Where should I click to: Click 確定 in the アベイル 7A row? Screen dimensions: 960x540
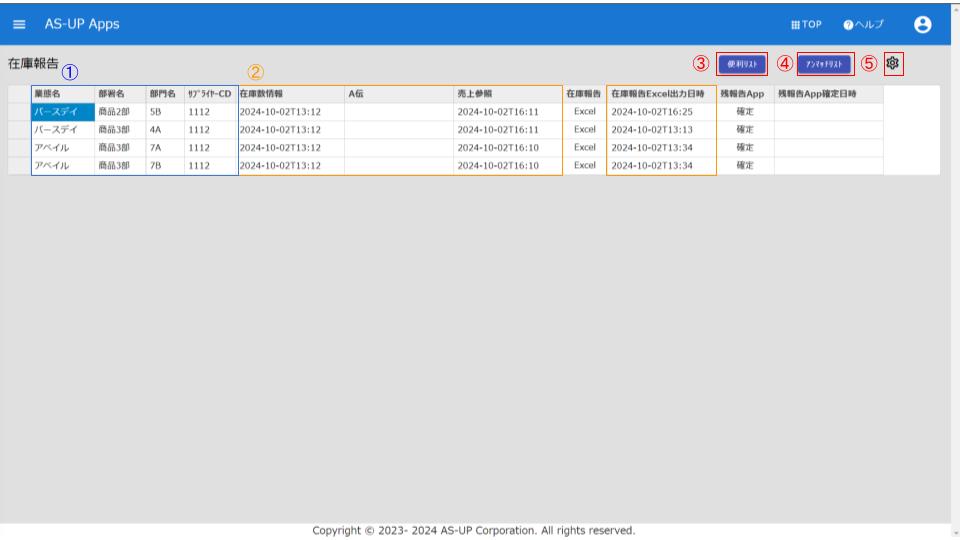click(x=745, y=148)
